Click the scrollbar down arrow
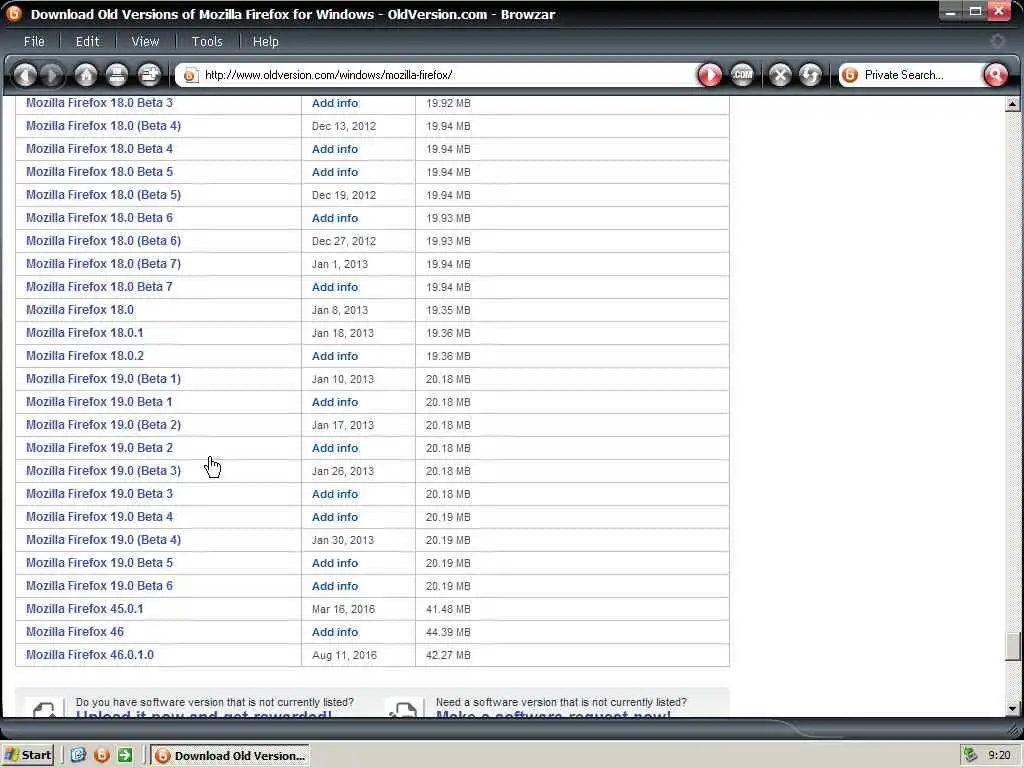This screenshot has height=768, width=1024. (x=1012, y=708)
